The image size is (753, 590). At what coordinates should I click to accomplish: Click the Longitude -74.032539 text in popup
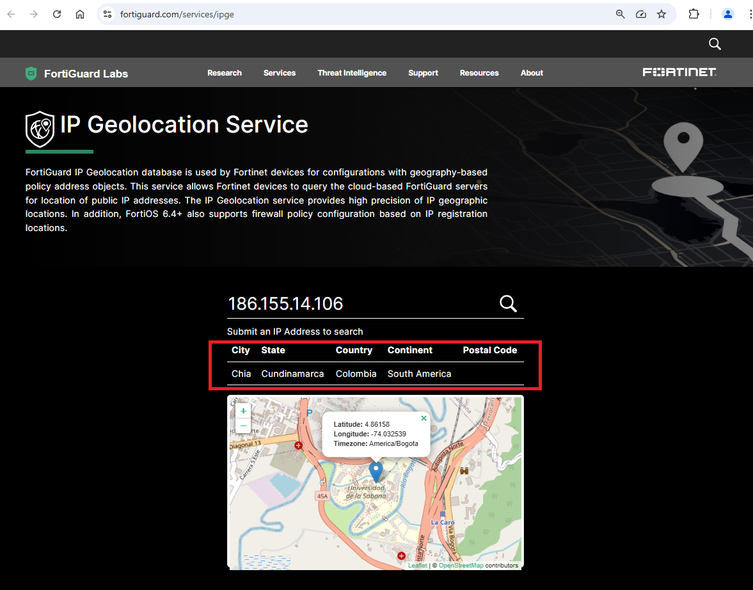click(370, 434)
